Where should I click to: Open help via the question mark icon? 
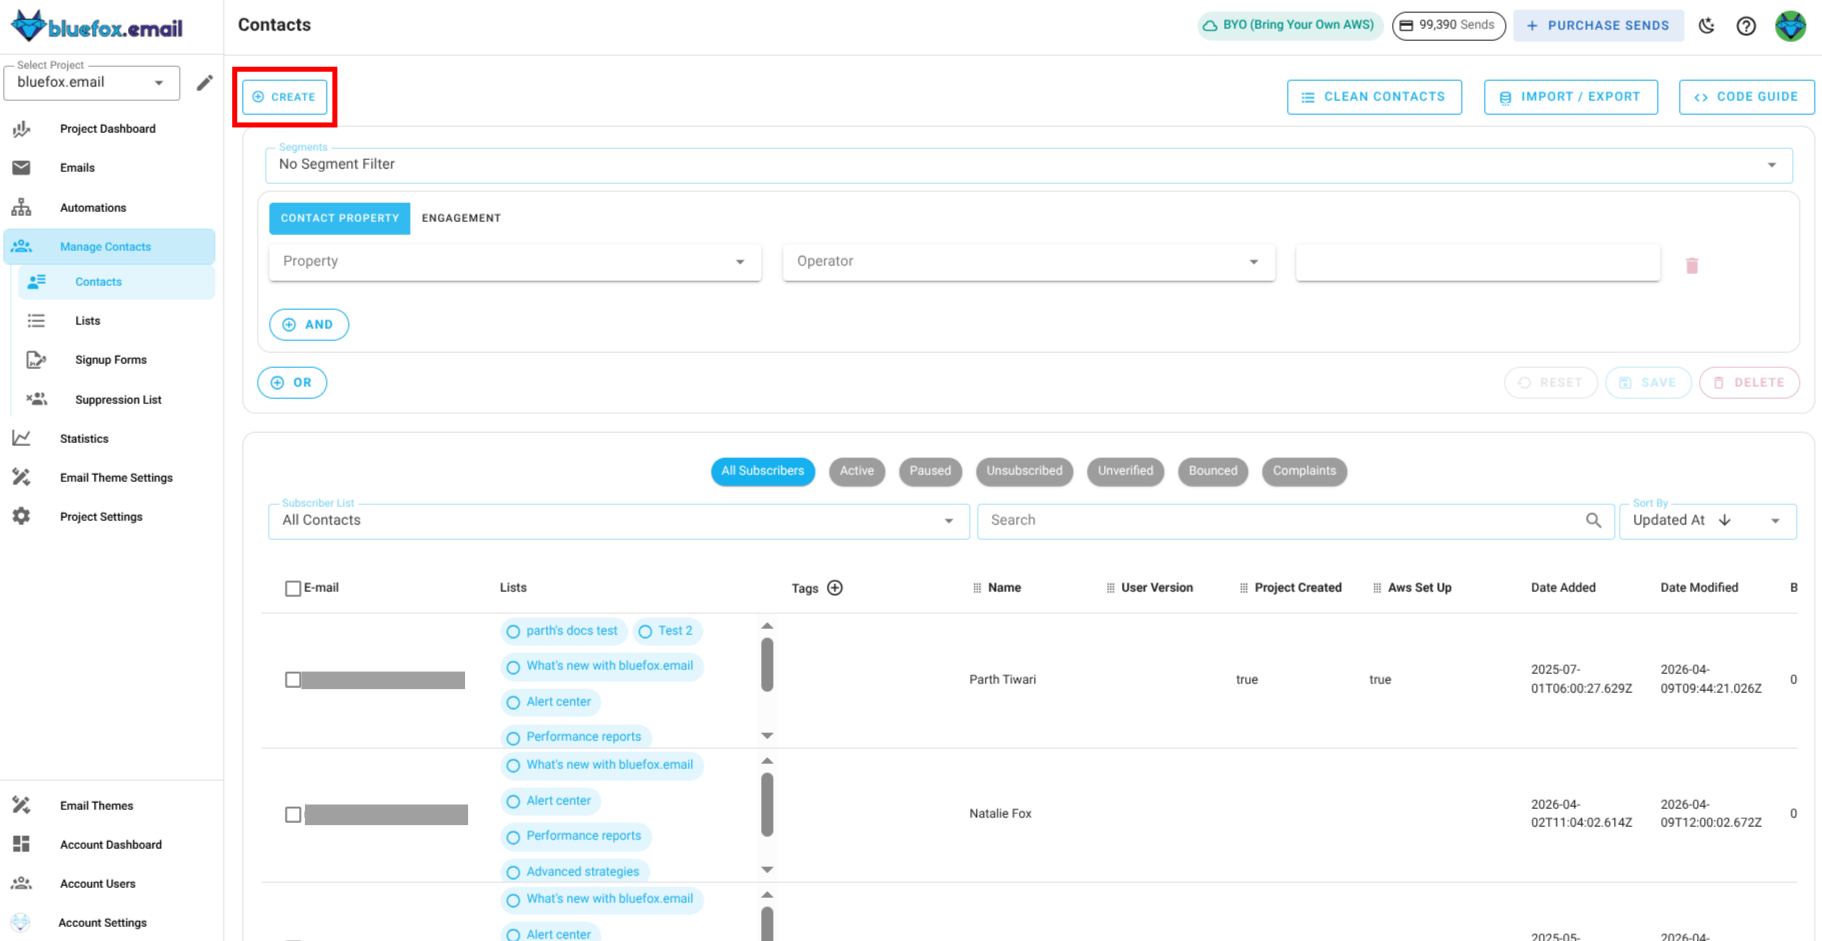tap(1746, 26)
